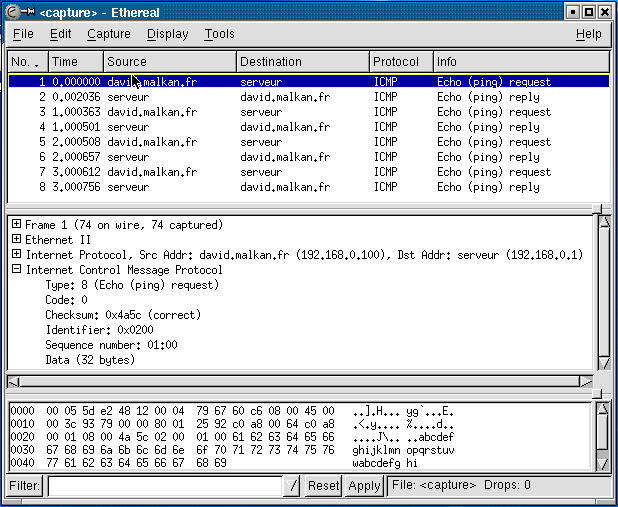
Task: Open the Capture menu
Action: pyautogui.click(x=108, y=34)
